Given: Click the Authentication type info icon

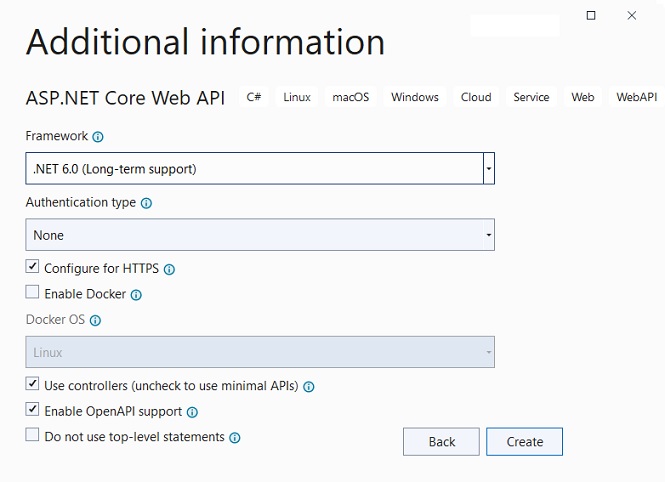Looking at the screenshot, I should click(146, 203).
